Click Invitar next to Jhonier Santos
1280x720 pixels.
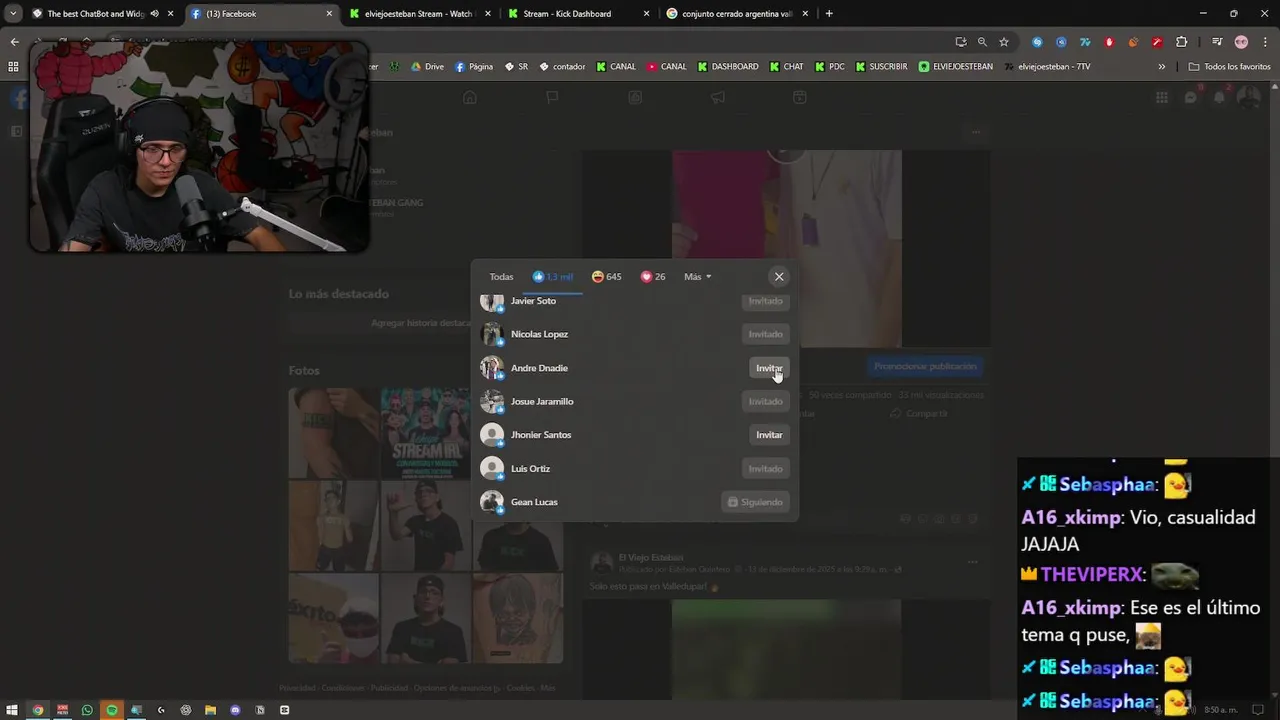pyautogui.click(x=769, y=435)
